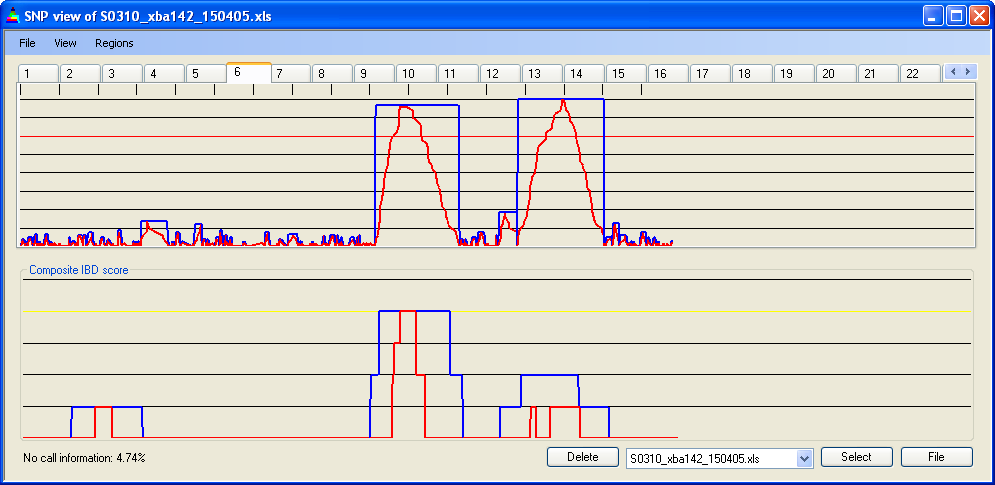Switch to chromosome tab 5
The image size is (995, 485).
click(x=206, y=74)
